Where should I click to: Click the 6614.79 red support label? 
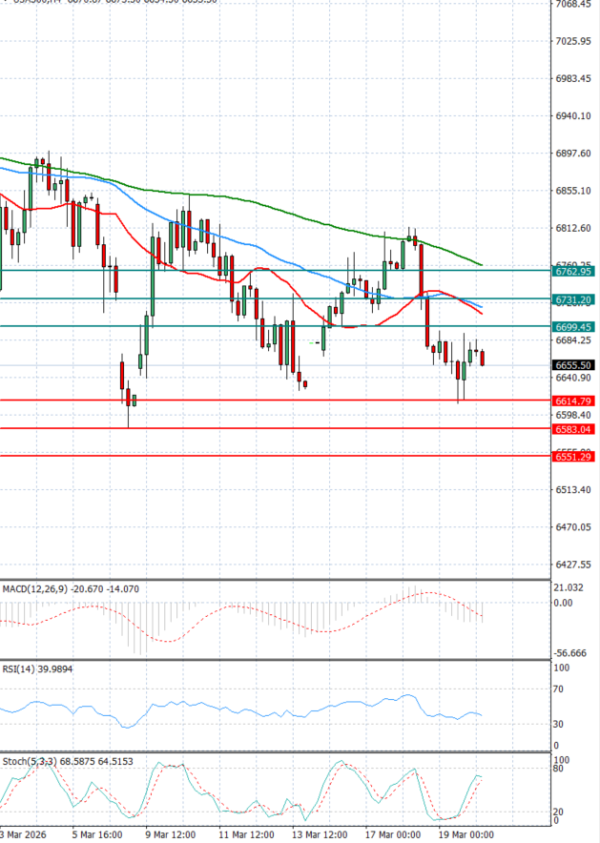click(573, 401)
